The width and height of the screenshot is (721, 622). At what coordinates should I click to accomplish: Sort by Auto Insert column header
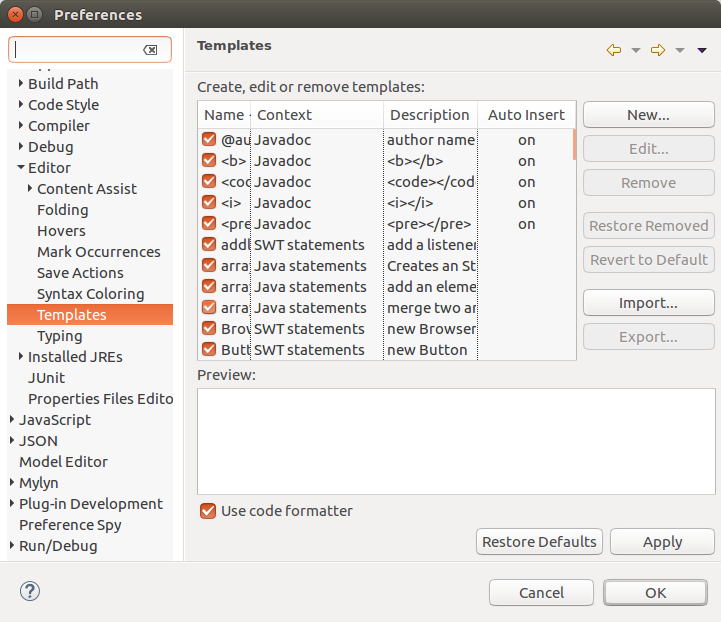pyautogui.click(x=526, y=115)
